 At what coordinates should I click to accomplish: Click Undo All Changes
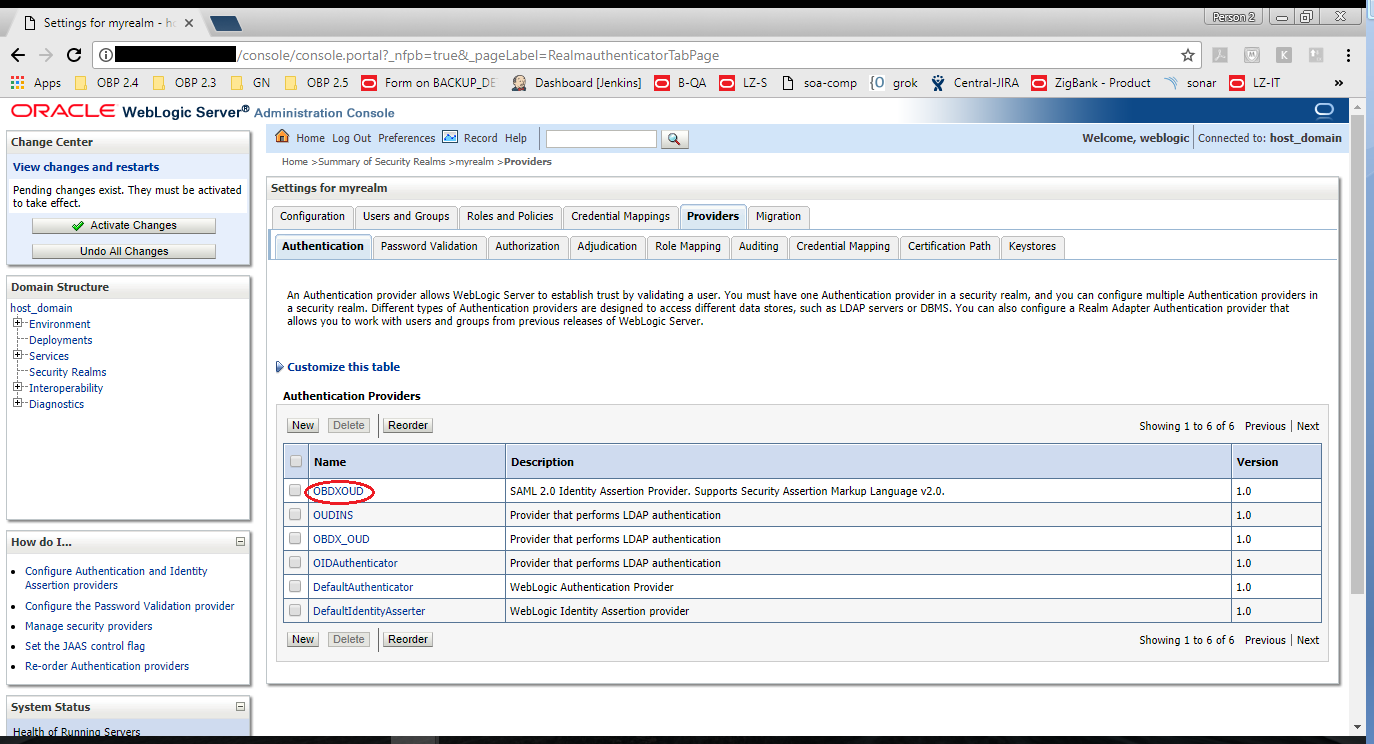coord(124,252)
